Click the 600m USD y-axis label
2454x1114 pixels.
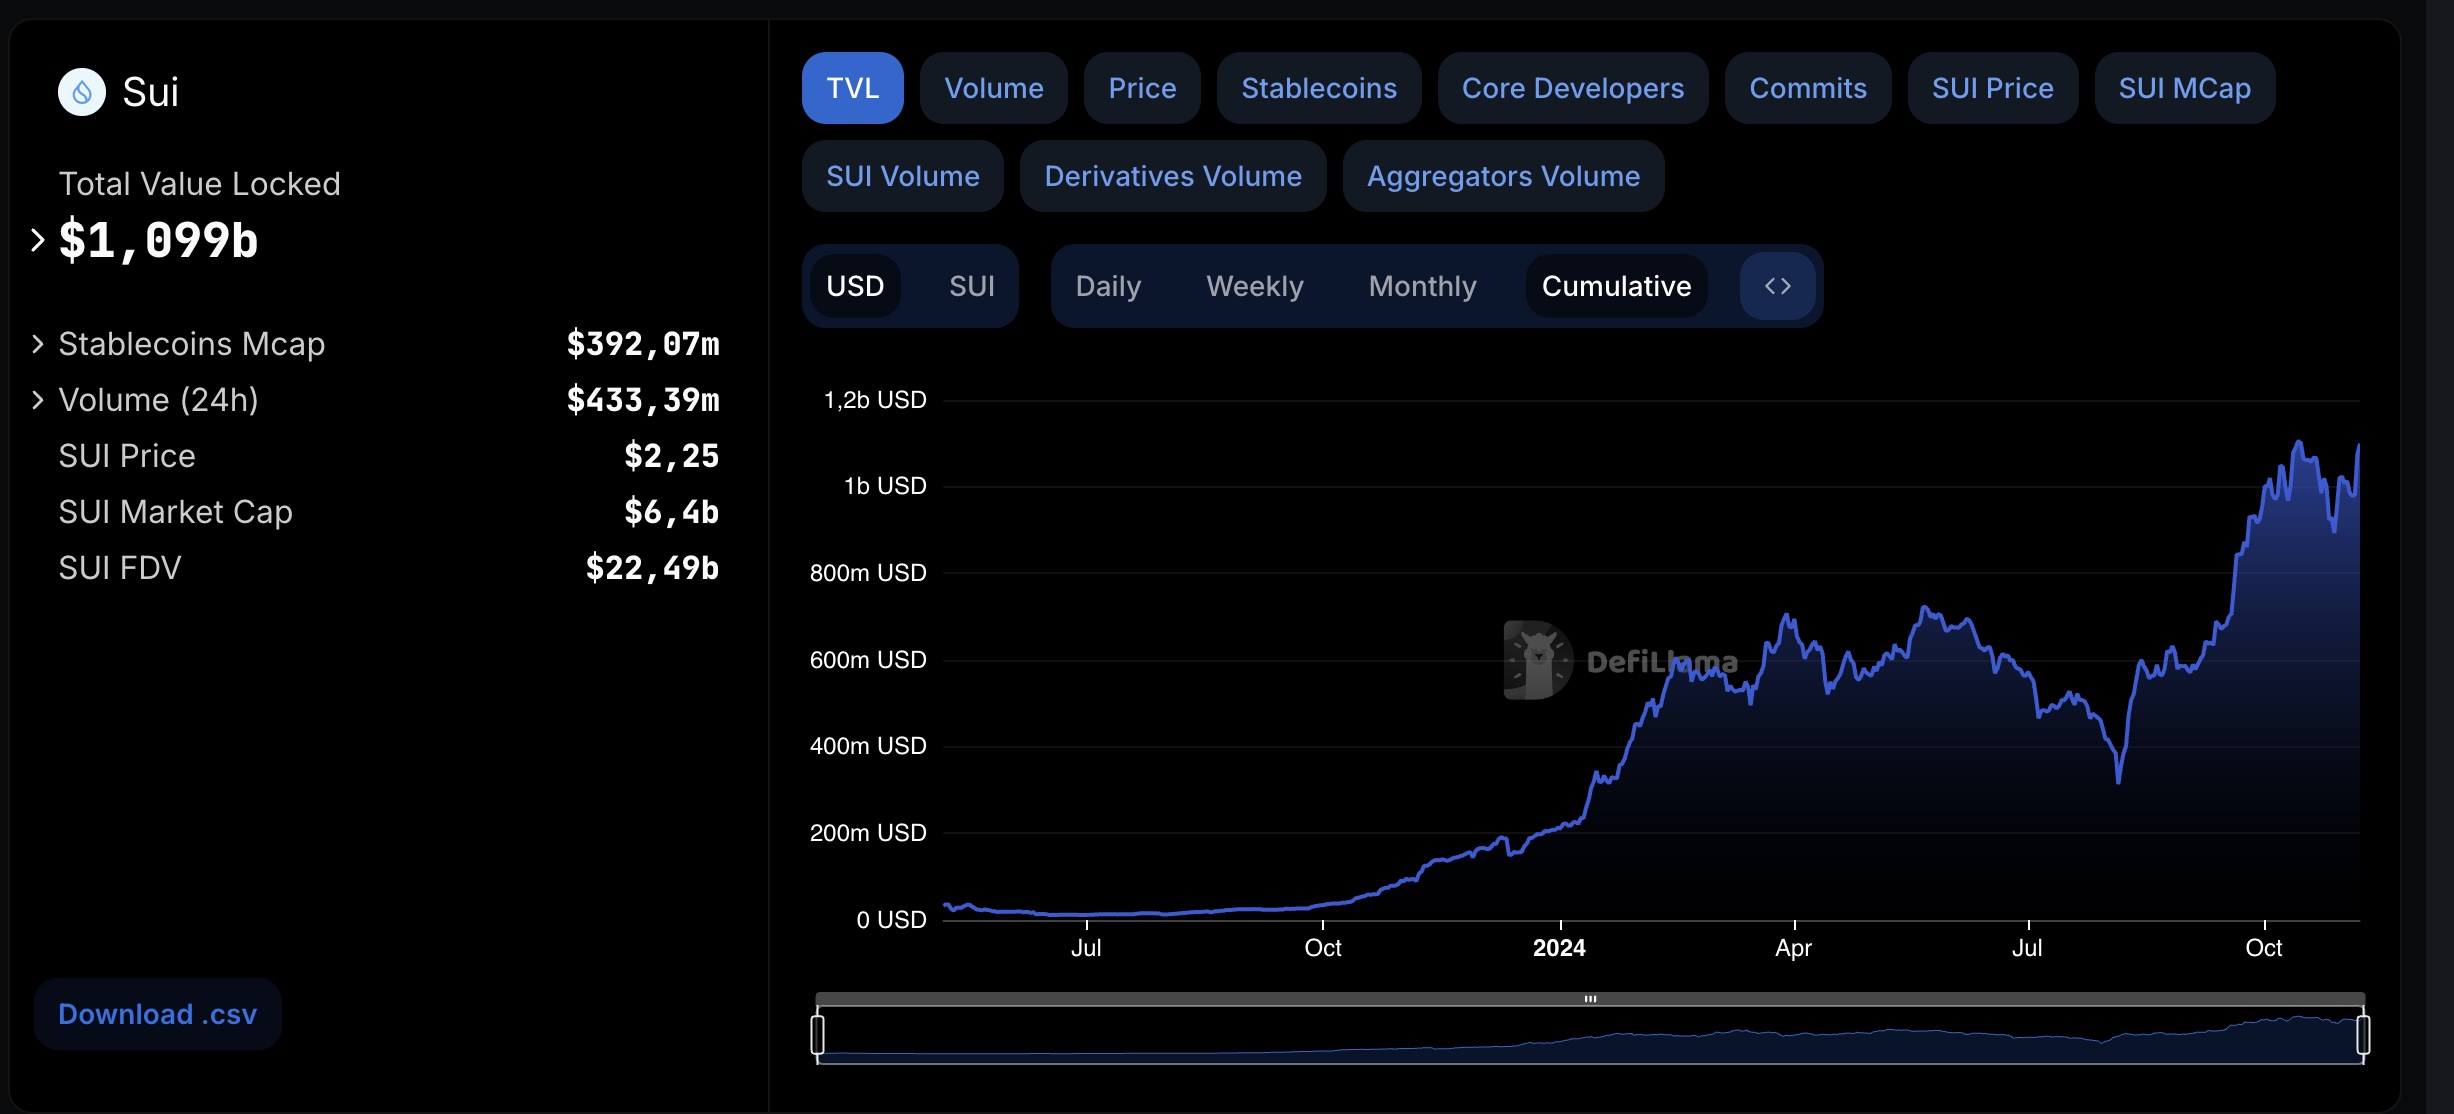click(868, 660)
